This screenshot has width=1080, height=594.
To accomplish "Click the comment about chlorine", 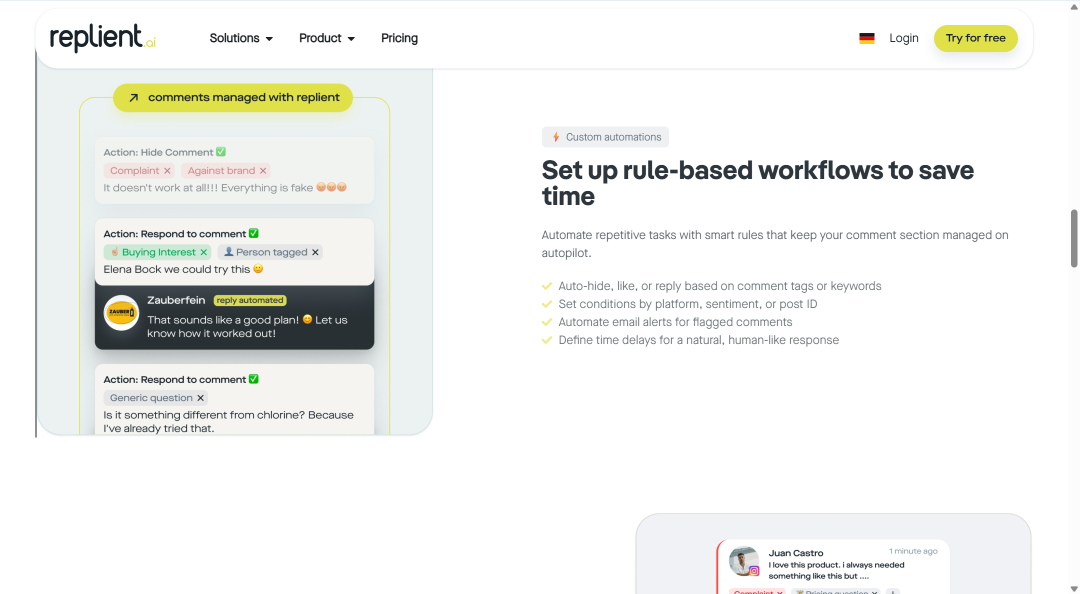I will pos(229,421).
